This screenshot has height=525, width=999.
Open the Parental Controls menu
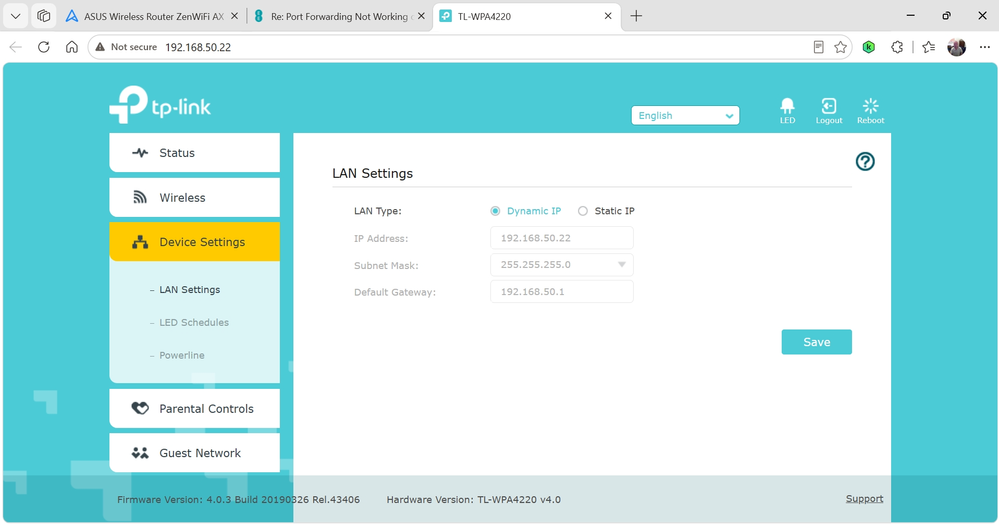click(x=194, y=408)
